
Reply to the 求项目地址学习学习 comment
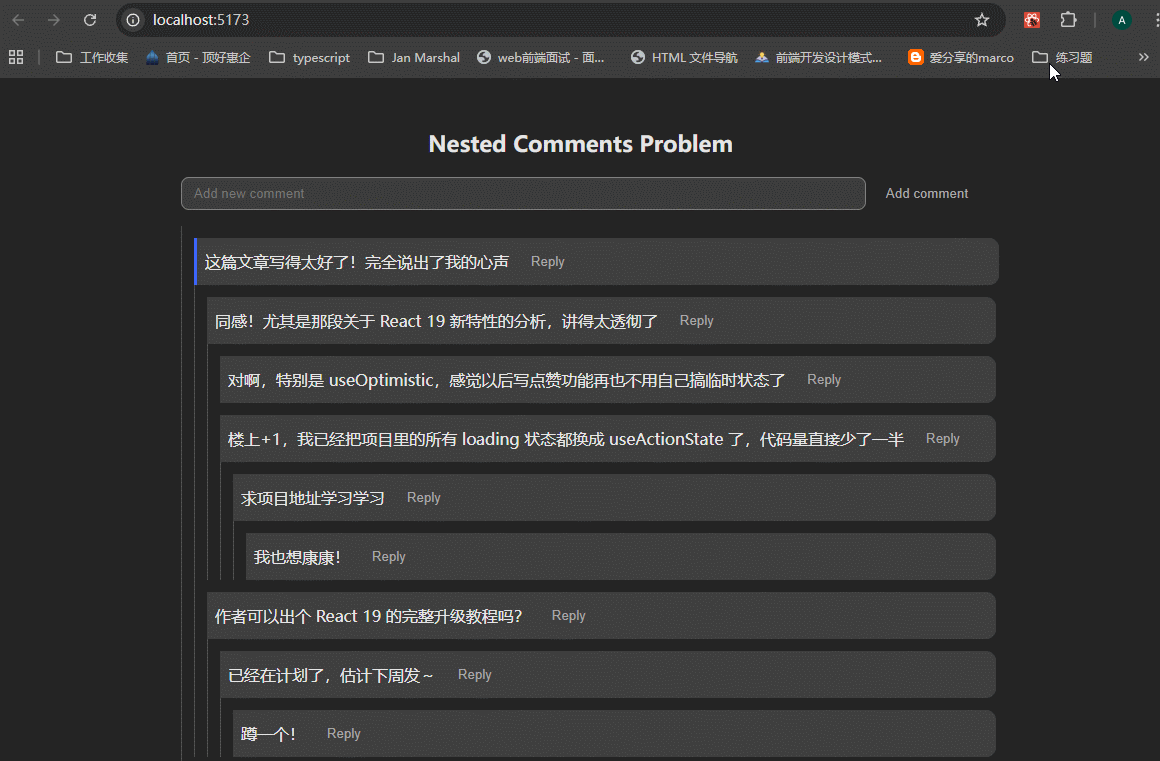[424, 498]
